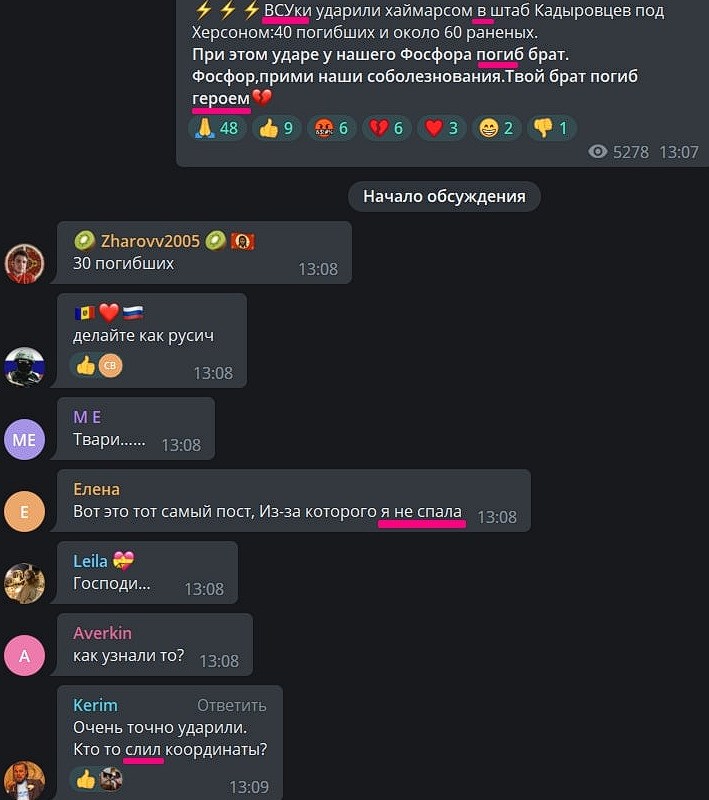Click the red heart reaction with 3

point(441,128)
